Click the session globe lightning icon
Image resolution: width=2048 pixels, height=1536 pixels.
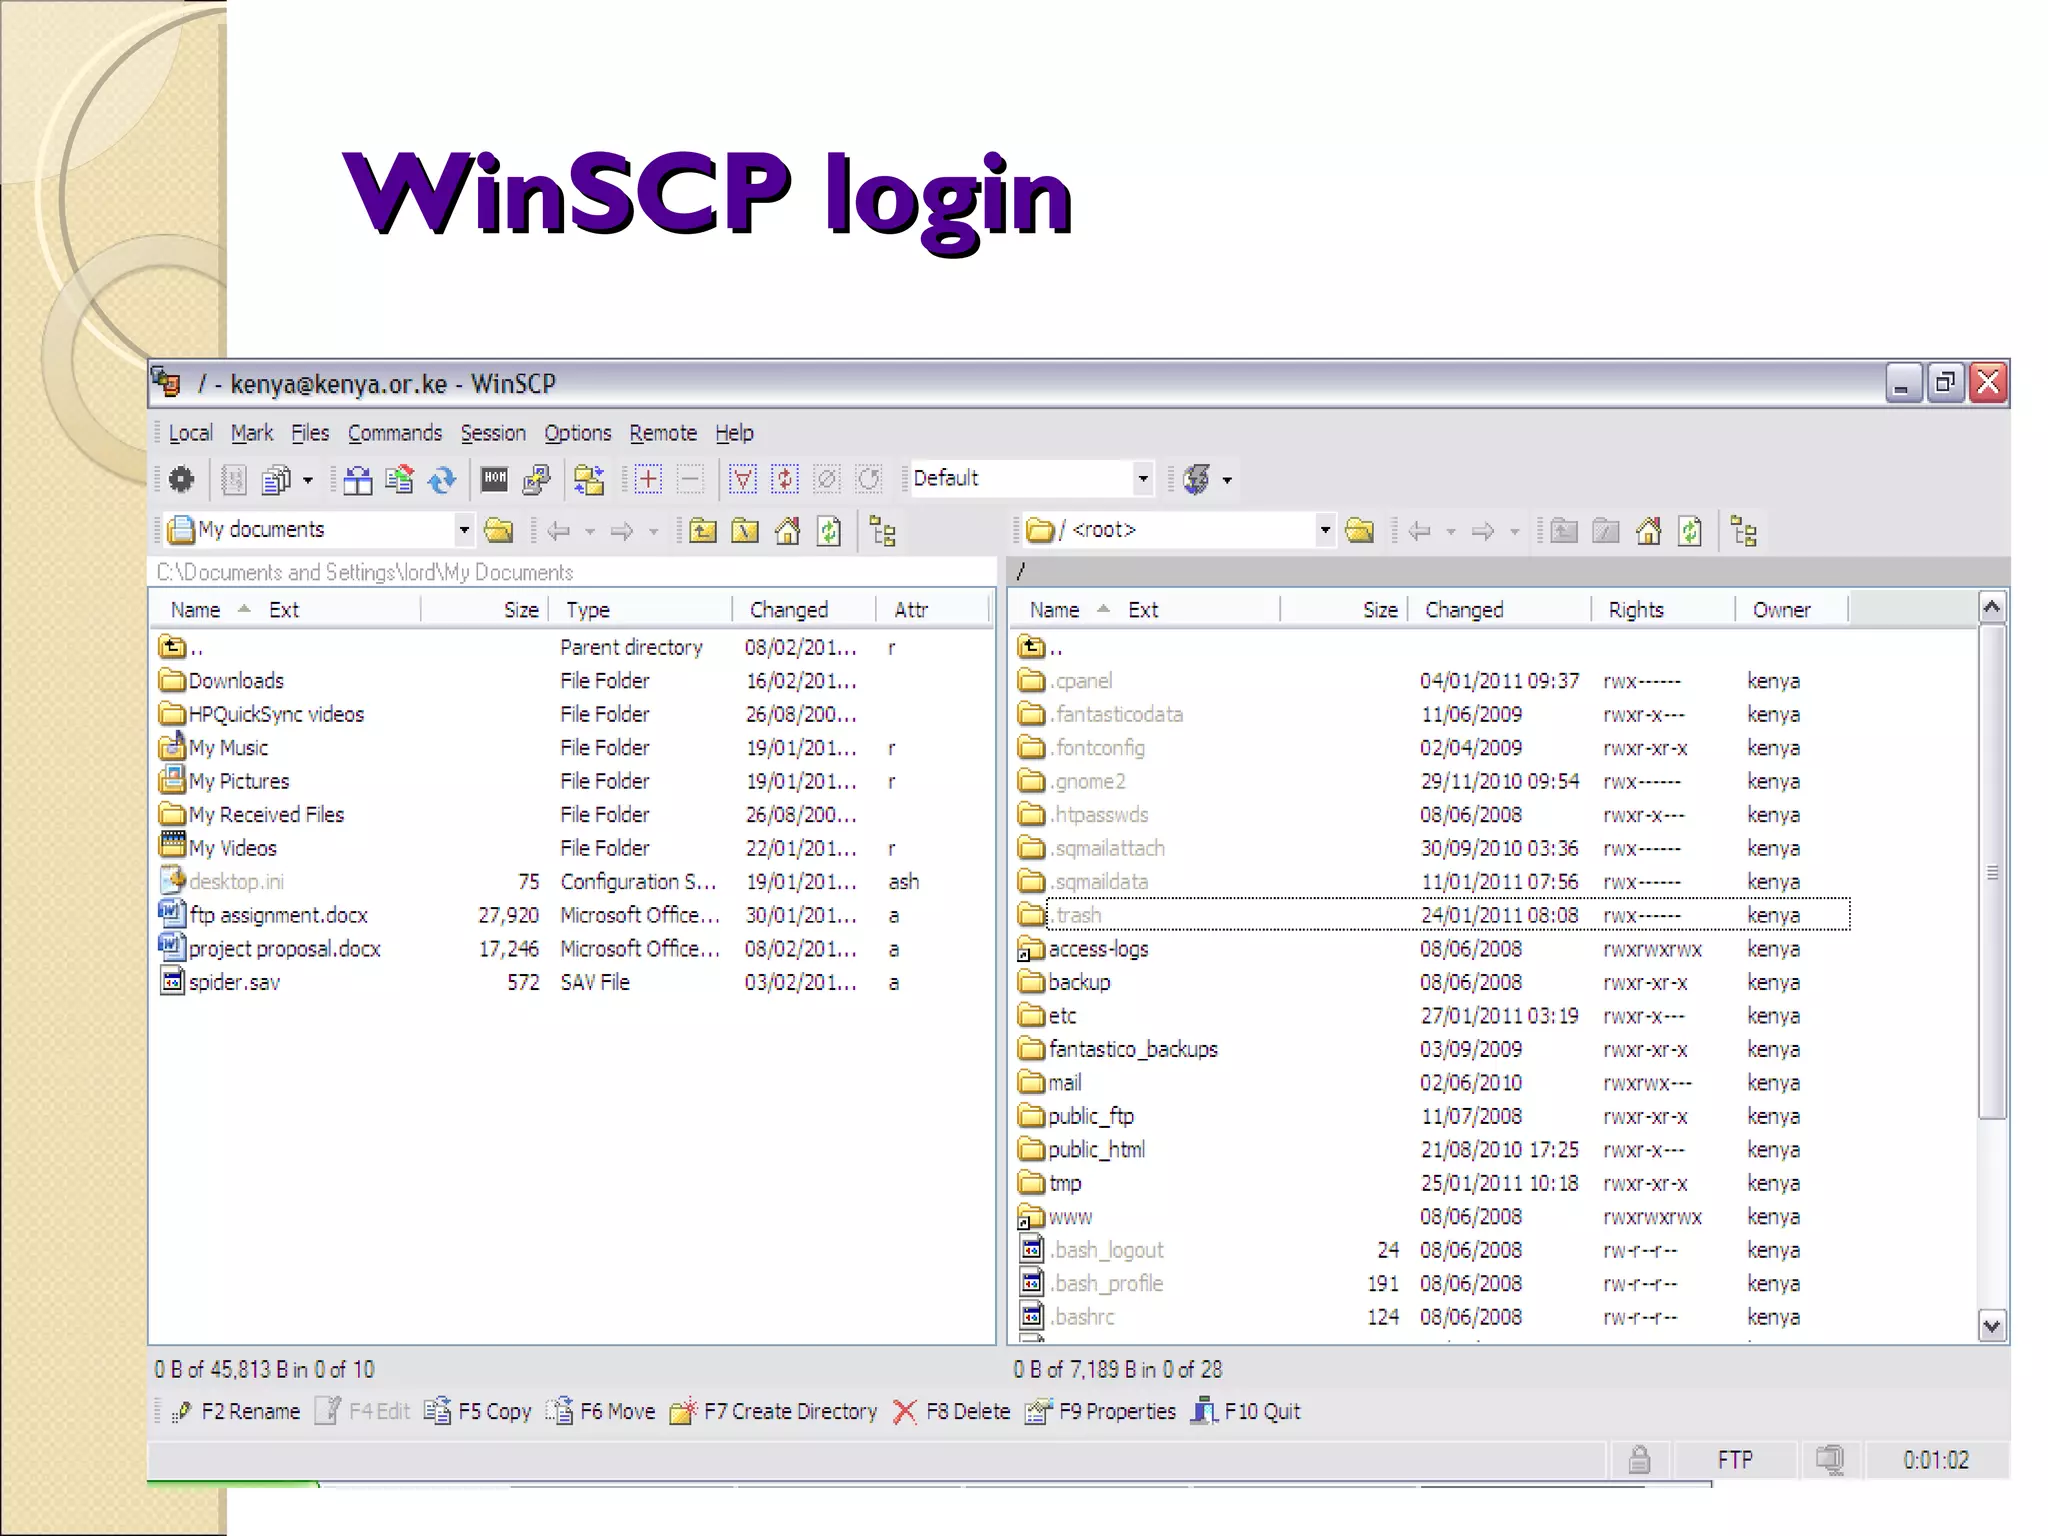point(1197,480)
